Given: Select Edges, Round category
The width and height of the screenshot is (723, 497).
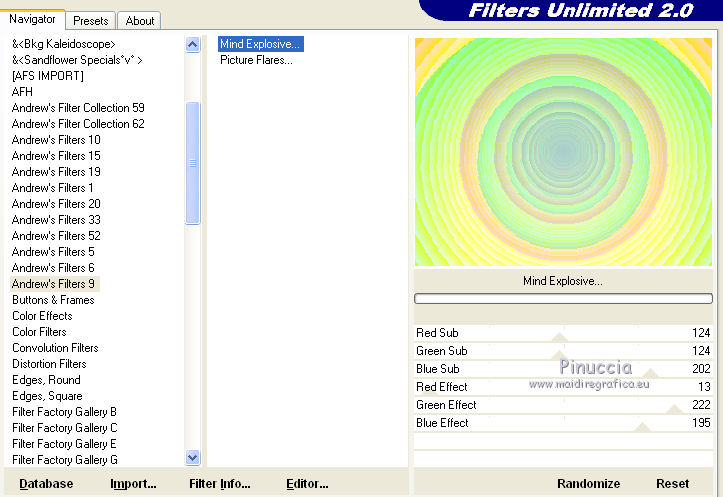Looking at the screenshot, I should click(46, 380).
